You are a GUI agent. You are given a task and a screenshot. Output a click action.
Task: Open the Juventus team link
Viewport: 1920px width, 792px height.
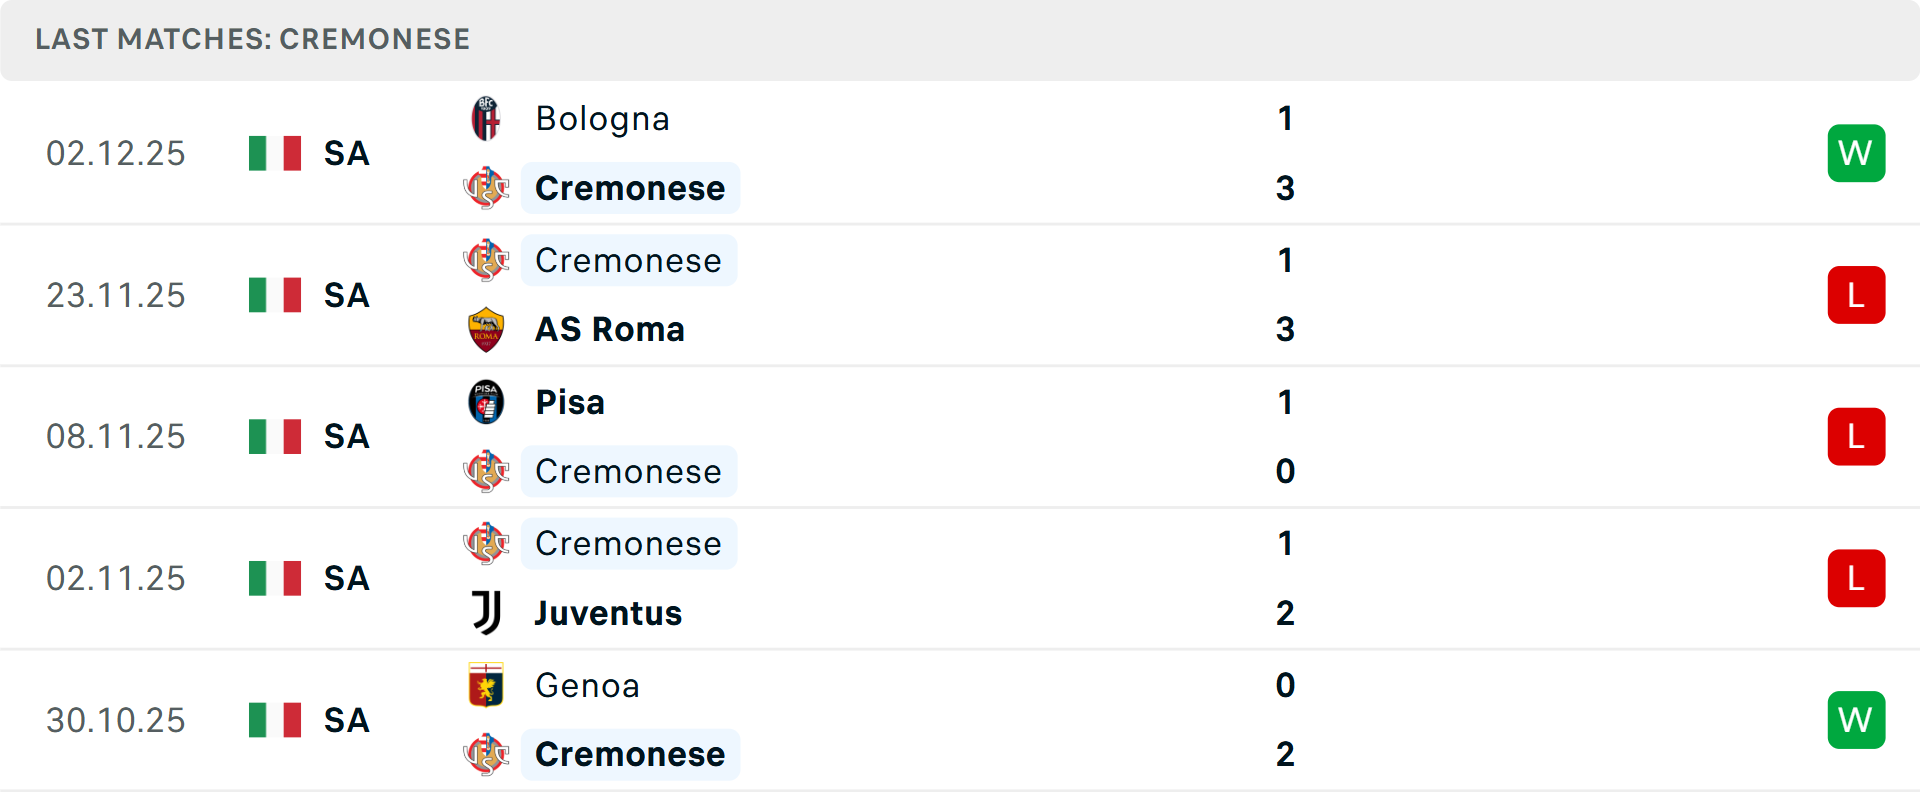pyautogui.click(x=608, y=613)
